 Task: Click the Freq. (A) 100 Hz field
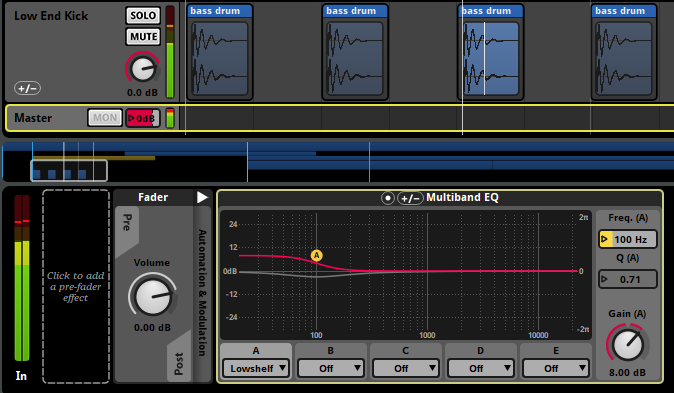point(628,239)
